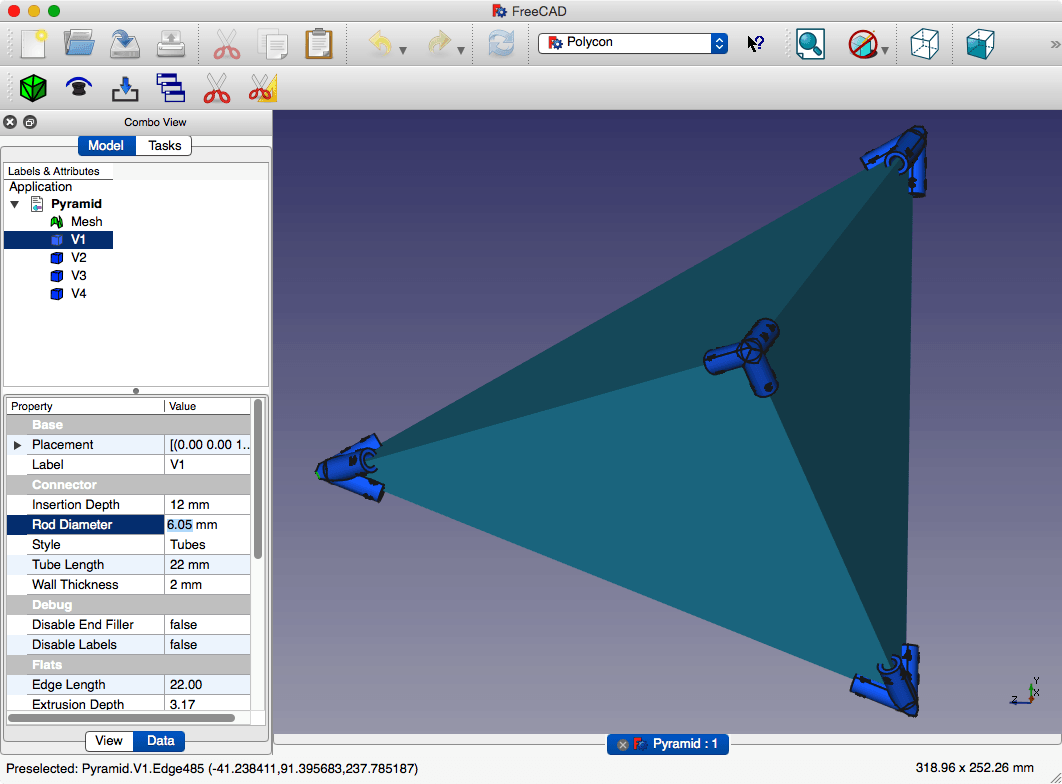Click the What's This help cursor icon
Viewport: 1062px width, 784px height.
756,44
